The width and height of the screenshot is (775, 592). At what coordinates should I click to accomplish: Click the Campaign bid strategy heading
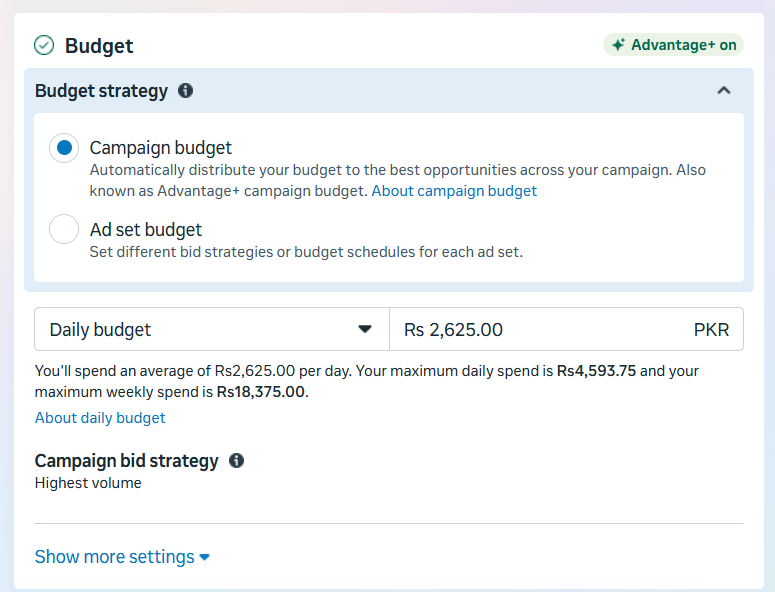click(x=127, y=461)
